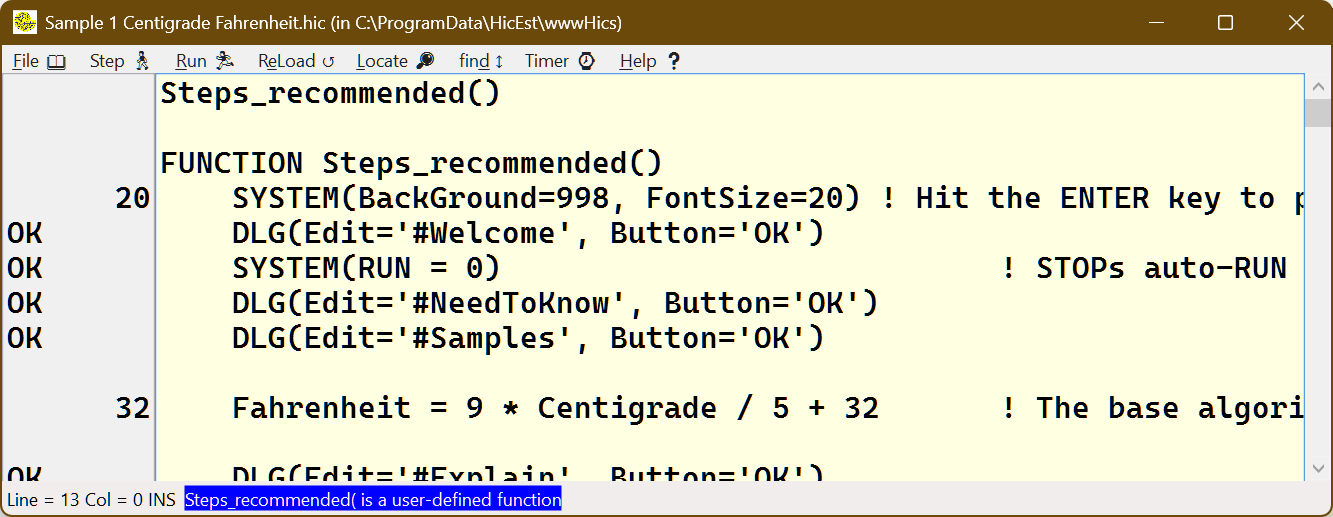
Task: Click the Help question mark icon
Action: click(673, 61)
